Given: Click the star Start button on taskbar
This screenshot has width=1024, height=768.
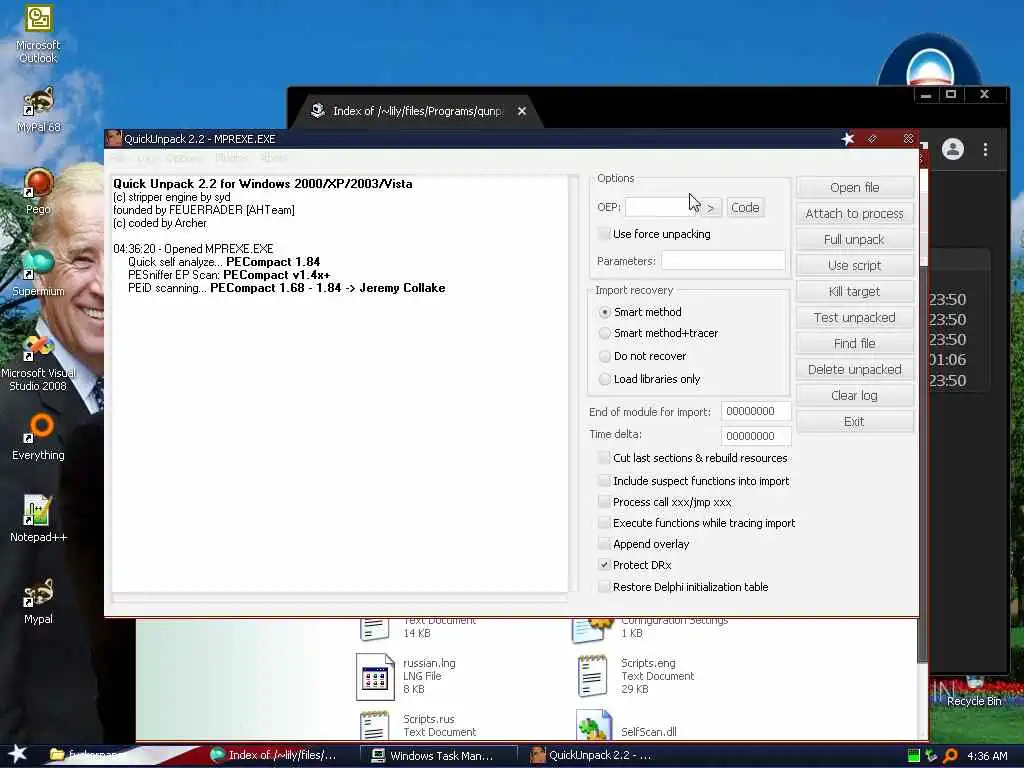Looking at the screenshot, I should tap(17, 754).
